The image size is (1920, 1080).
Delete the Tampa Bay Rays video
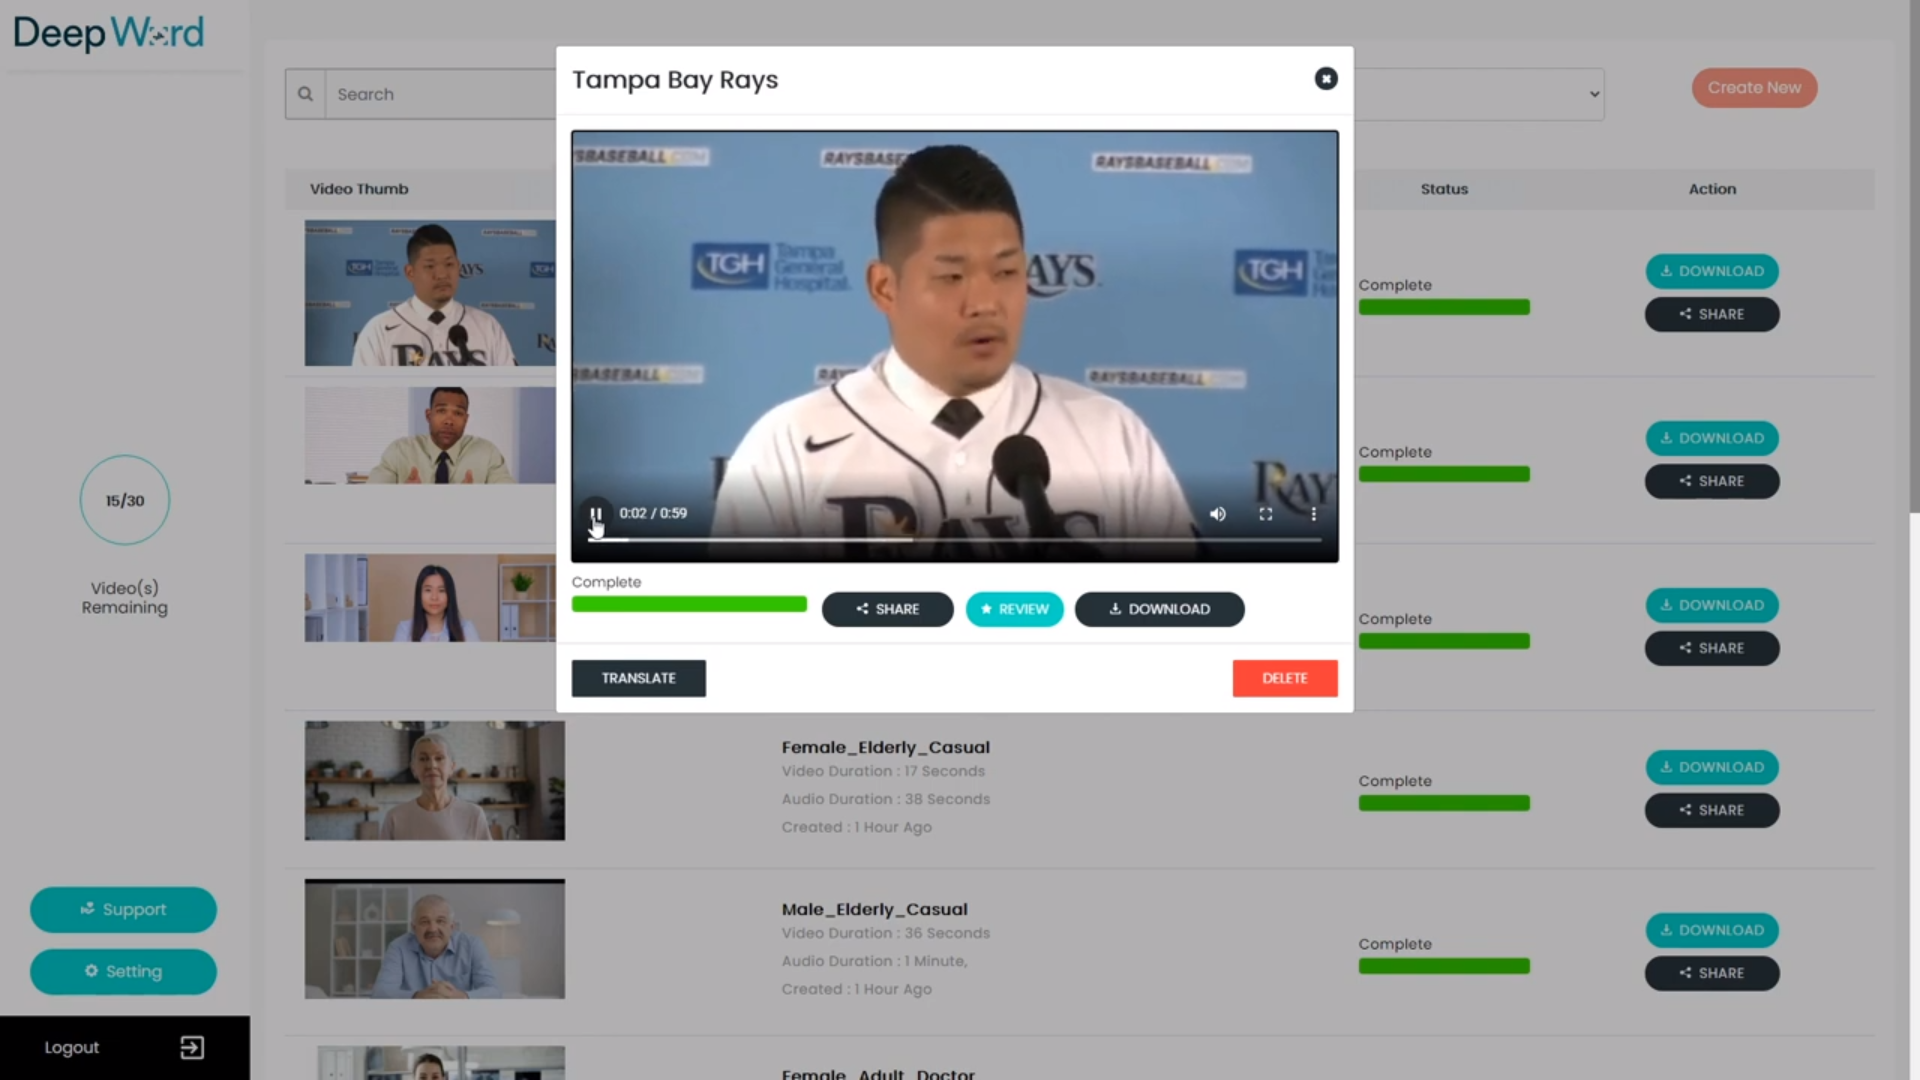[x=1284, y=678]
